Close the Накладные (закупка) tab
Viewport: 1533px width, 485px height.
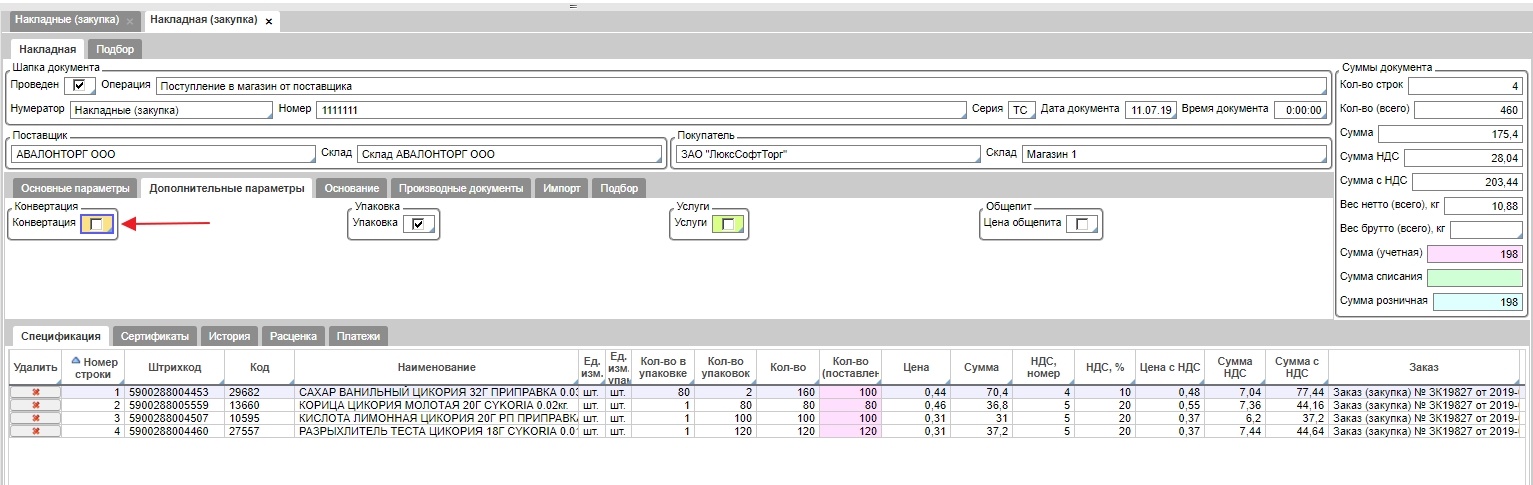130,21
